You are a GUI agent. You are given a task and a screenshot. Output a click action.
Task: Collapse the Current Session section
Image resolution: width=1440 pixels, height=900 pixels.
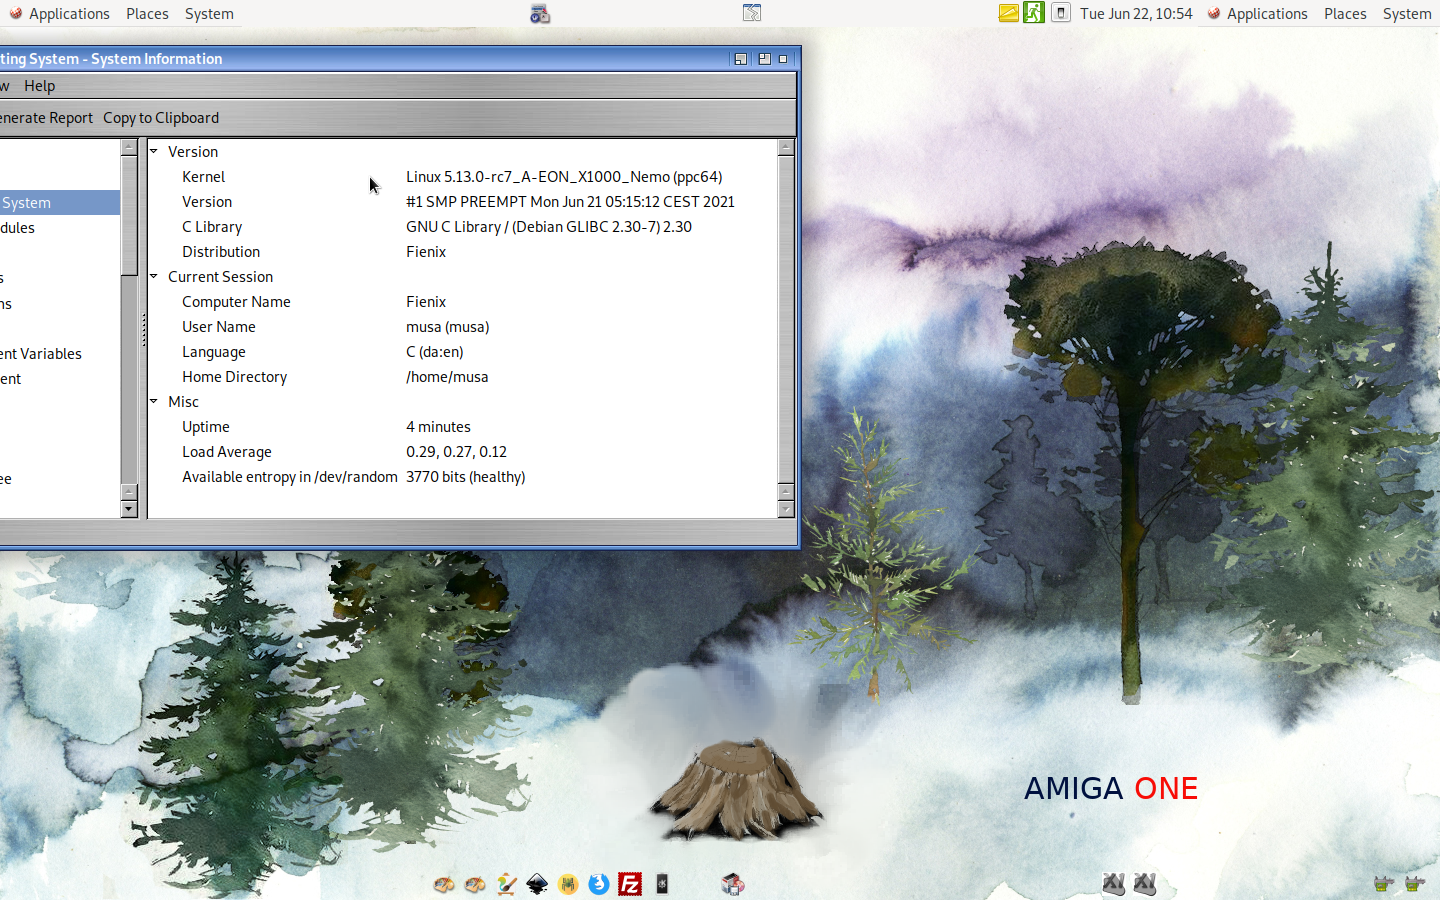[x=154, y=276]
